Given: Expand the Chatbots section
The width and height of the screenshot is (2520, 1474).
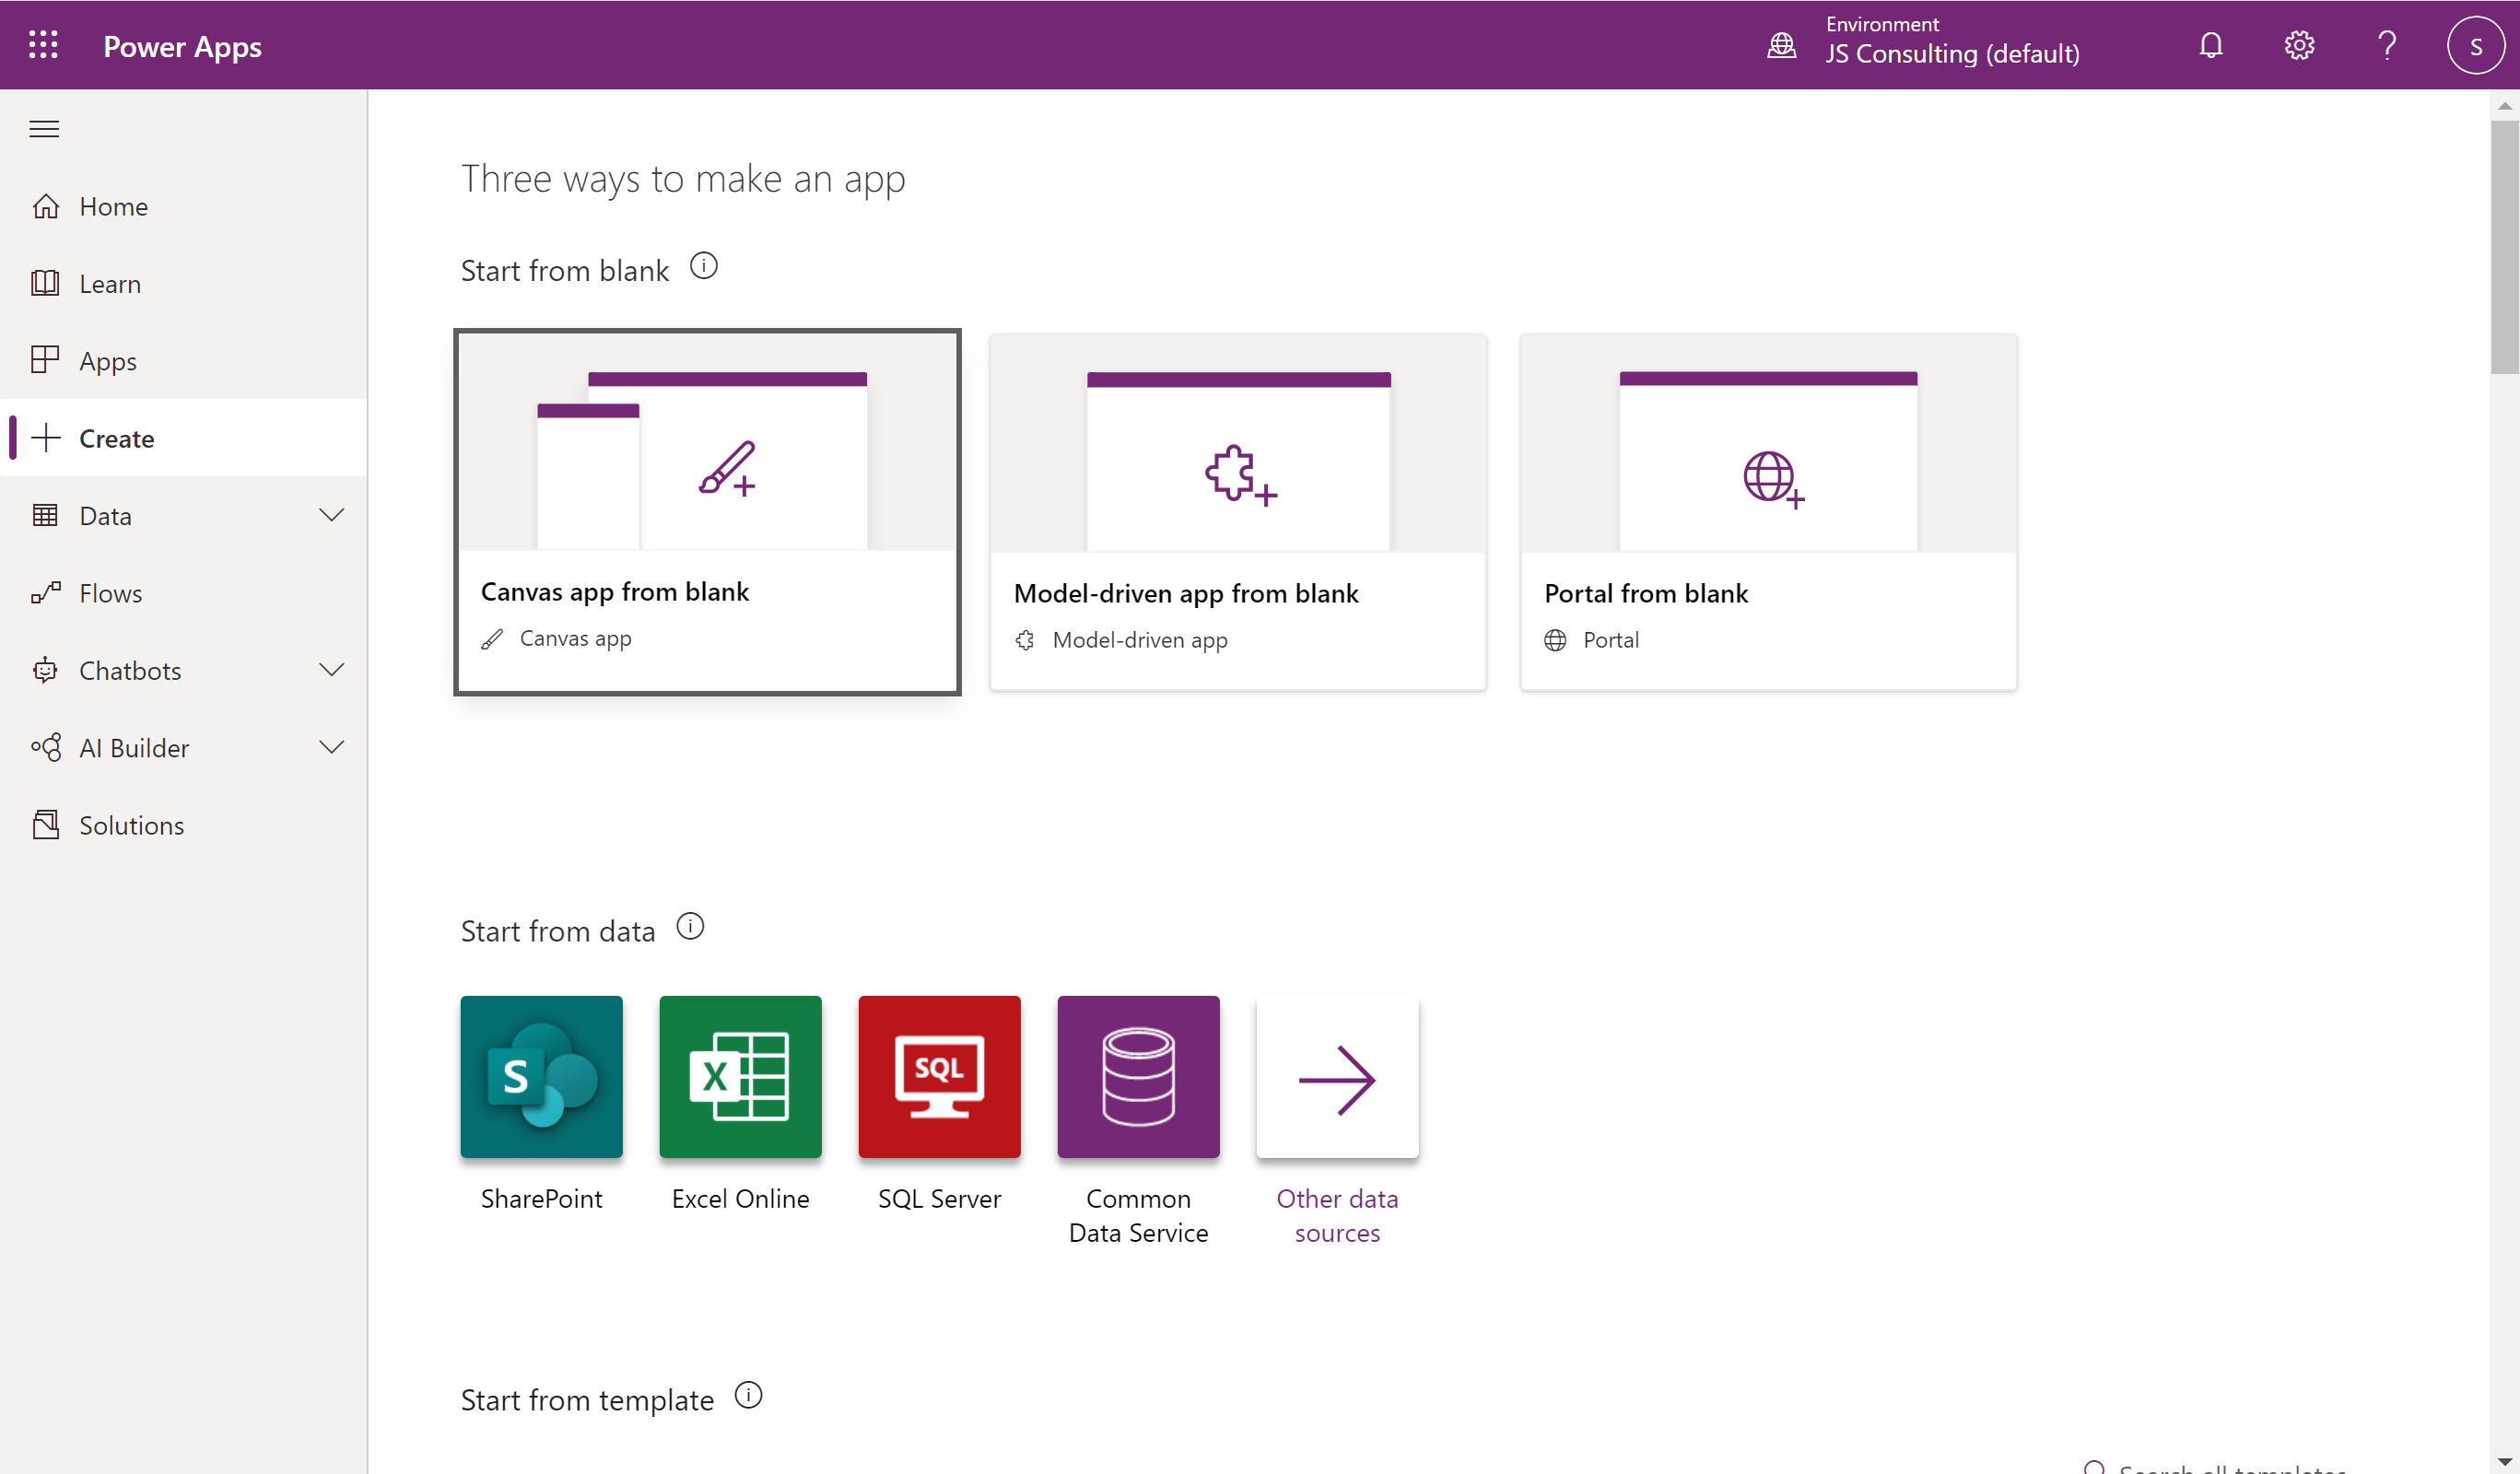Looking at the screenshot, I should [x=331, y=670].
